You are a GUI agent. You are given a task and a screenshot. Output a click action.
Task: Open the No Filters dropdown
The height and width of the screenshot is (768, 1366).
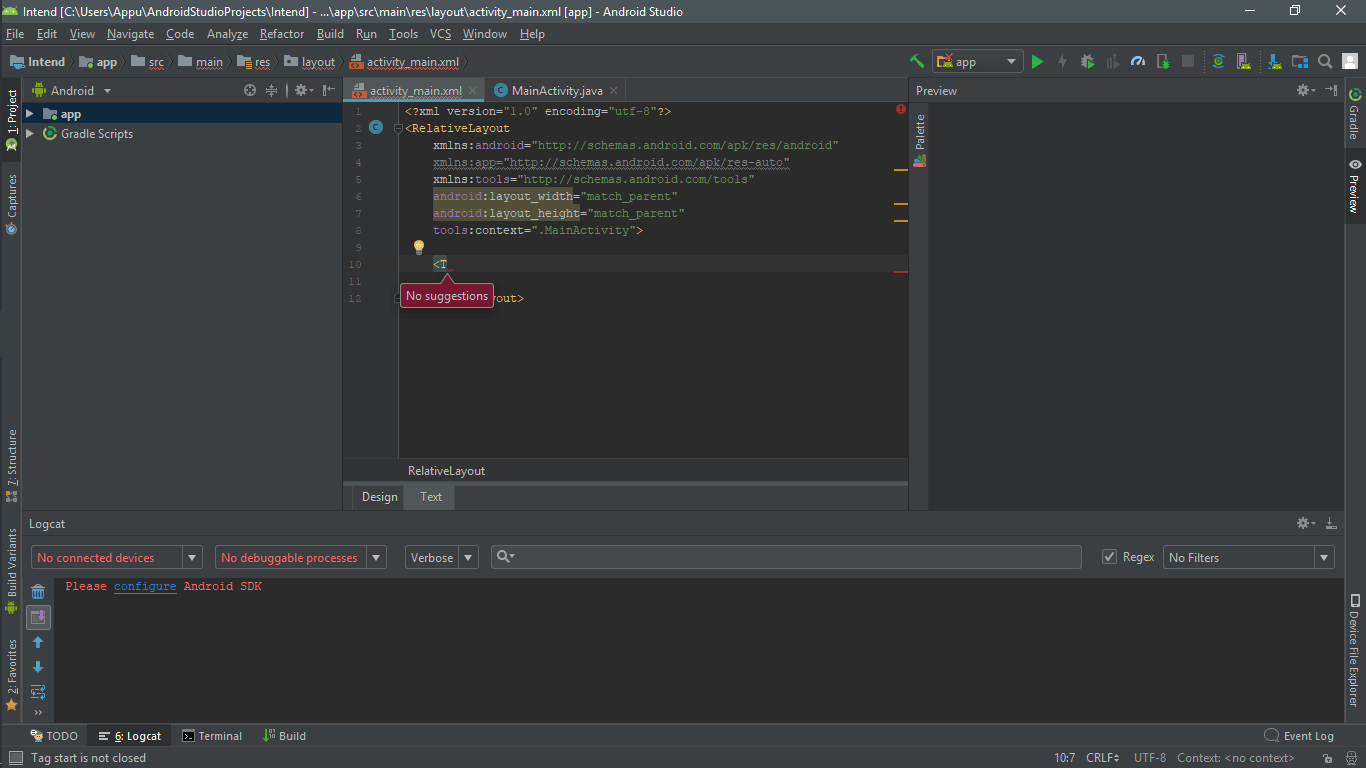point(1322,557)
